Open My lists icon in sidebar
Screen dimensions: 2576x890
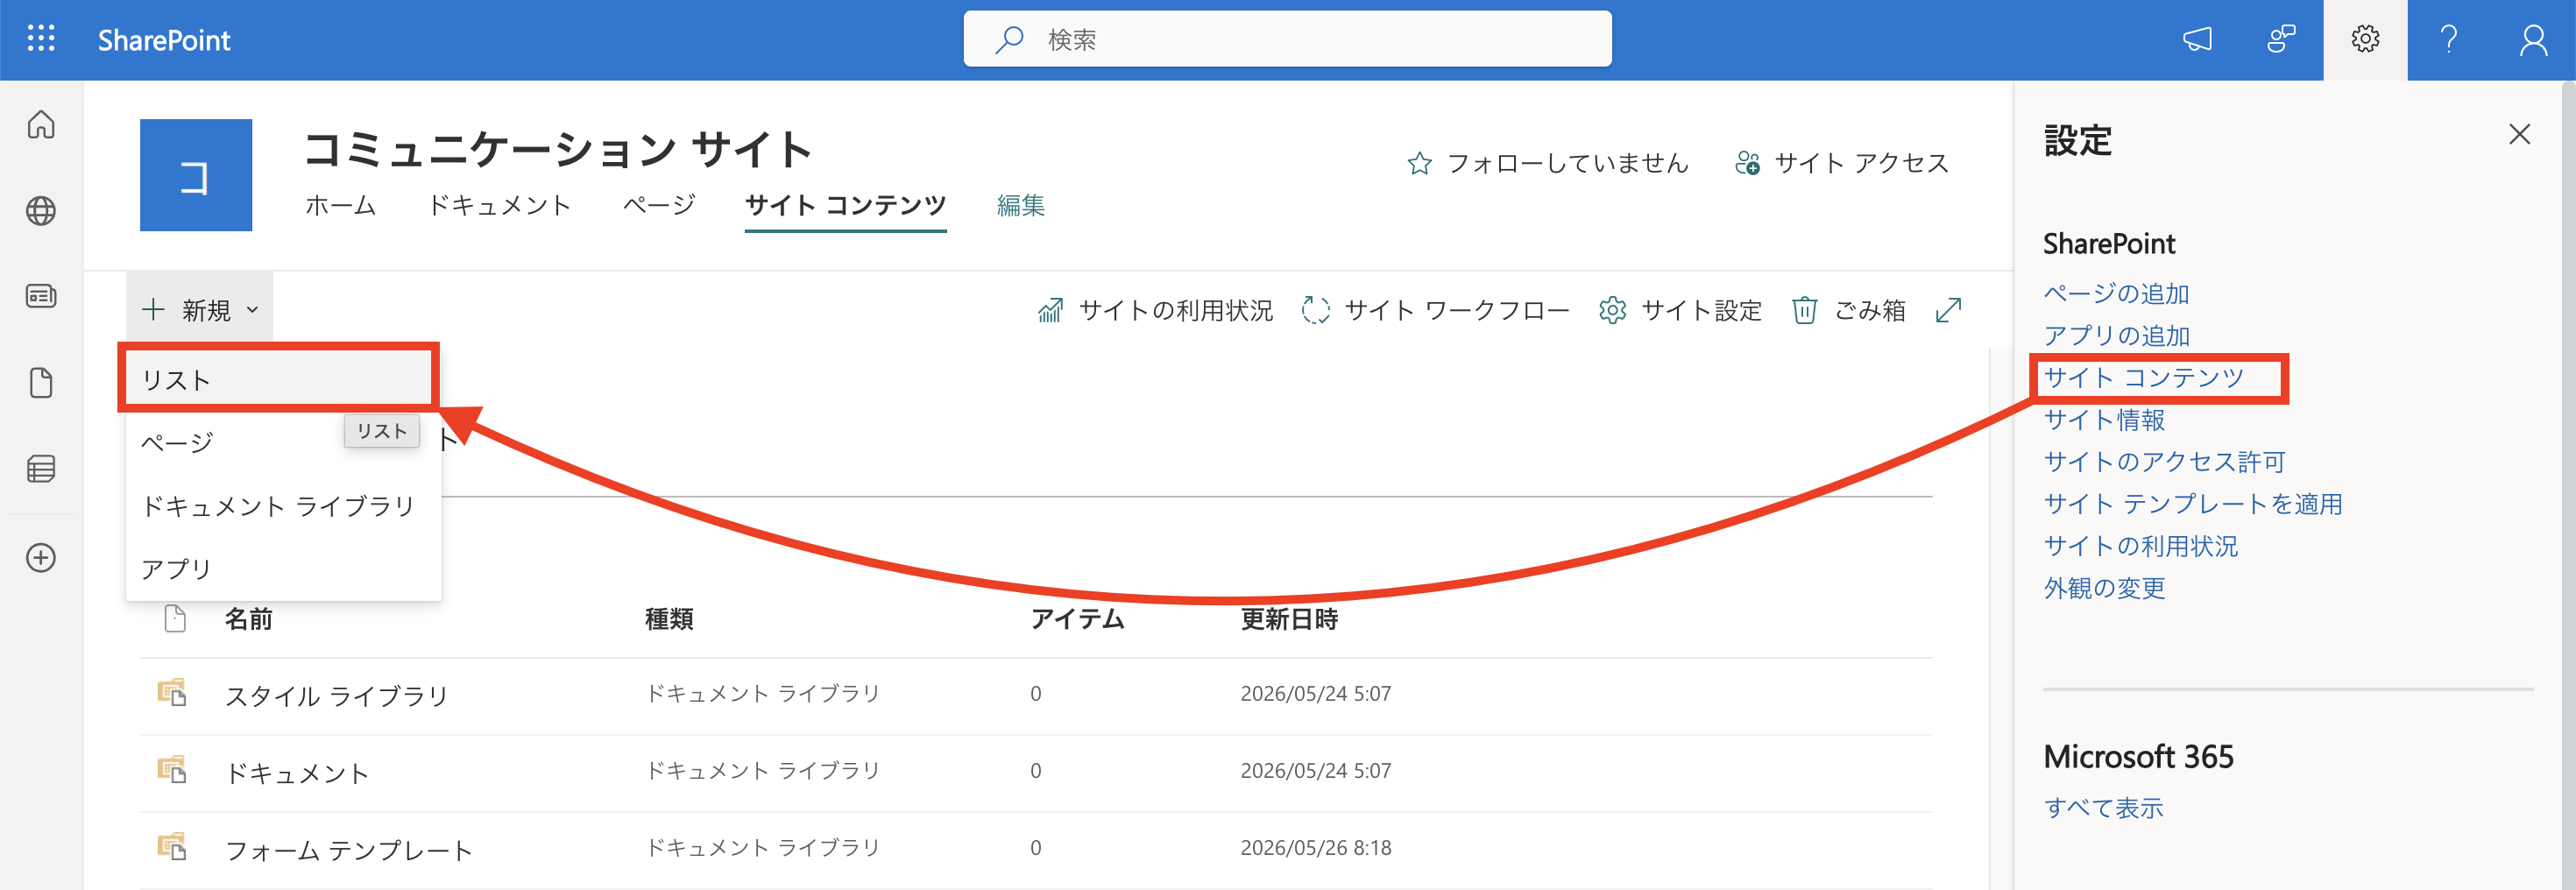[x=41, y=469]
